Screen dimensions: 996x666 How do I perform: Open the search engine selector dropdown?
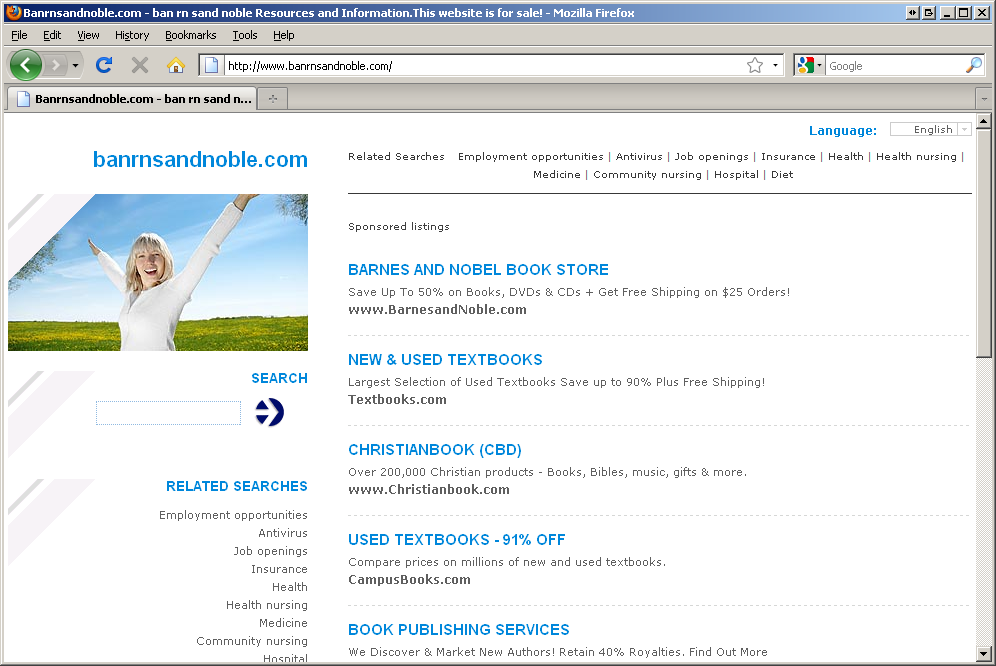(819, 65)
